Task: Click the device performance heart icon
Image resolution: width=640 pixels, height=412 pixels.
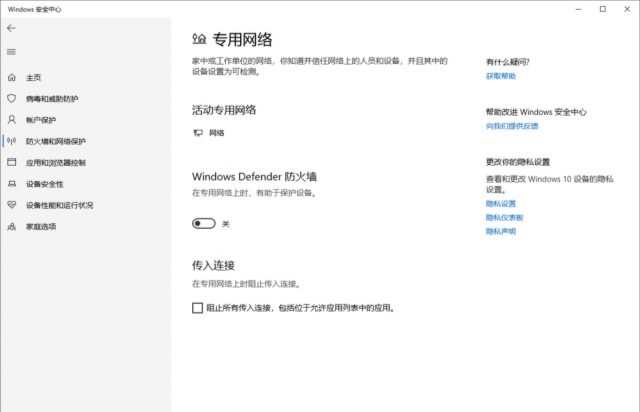Action: coord(11,205)
